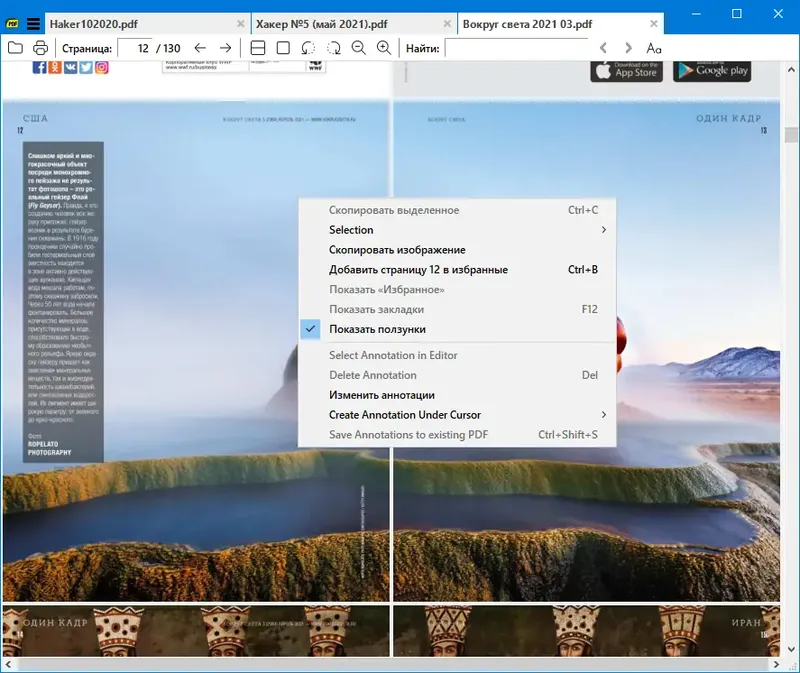The height and width of the screenshot is (673, 800).
Task: Click Delete Annotation menu entry
Action: (457, 375)
